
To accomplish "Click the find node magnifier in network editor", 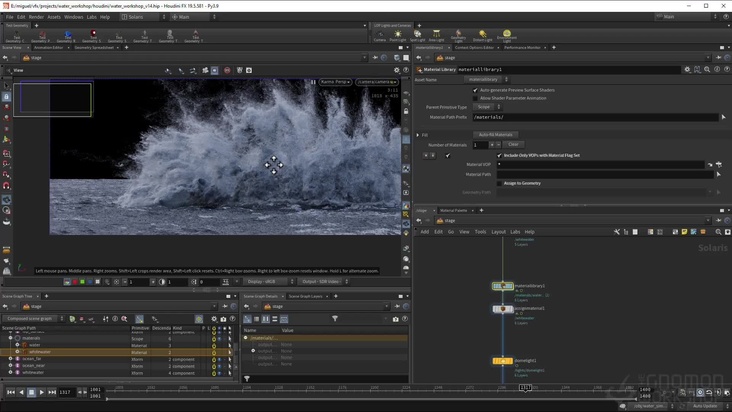I will (x=718, y=232).
